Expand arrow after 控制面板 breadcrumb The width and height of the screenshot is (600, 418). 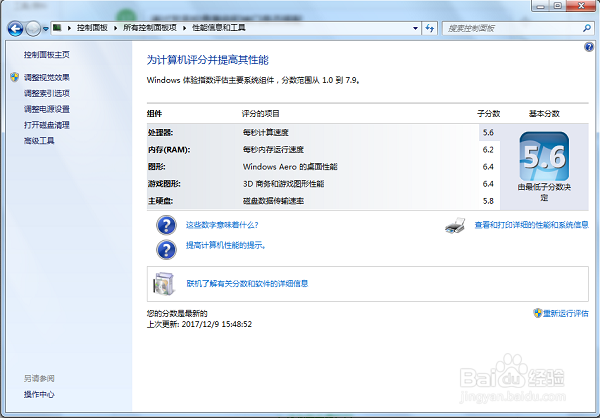click(x=115, y=28)
